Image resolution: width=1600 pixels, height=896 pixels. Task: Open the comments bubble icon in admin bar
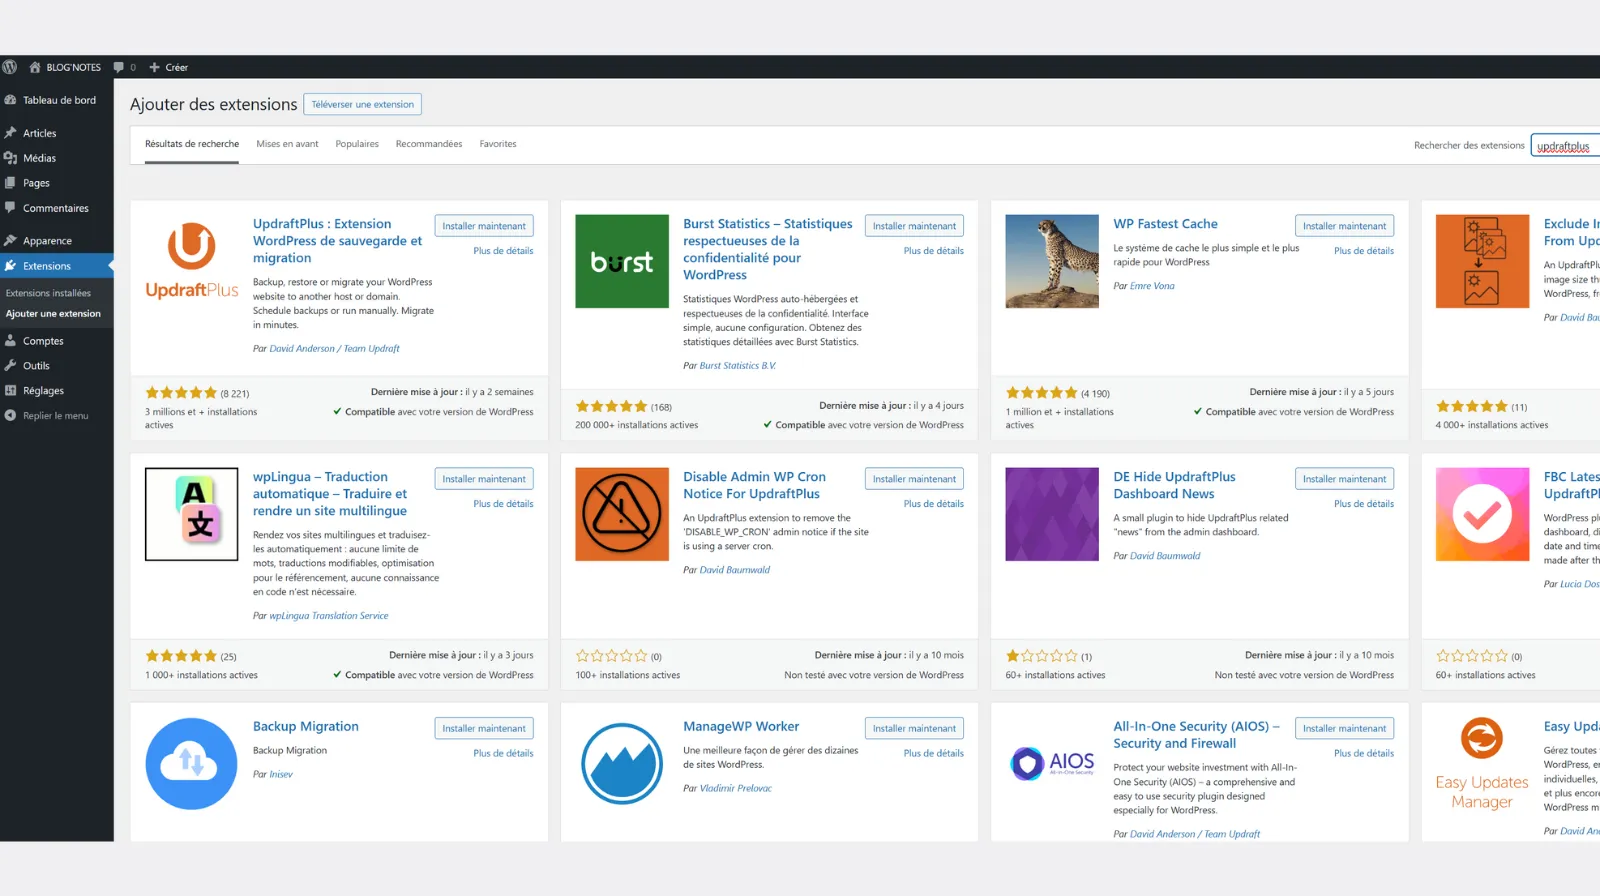(119, 67)
